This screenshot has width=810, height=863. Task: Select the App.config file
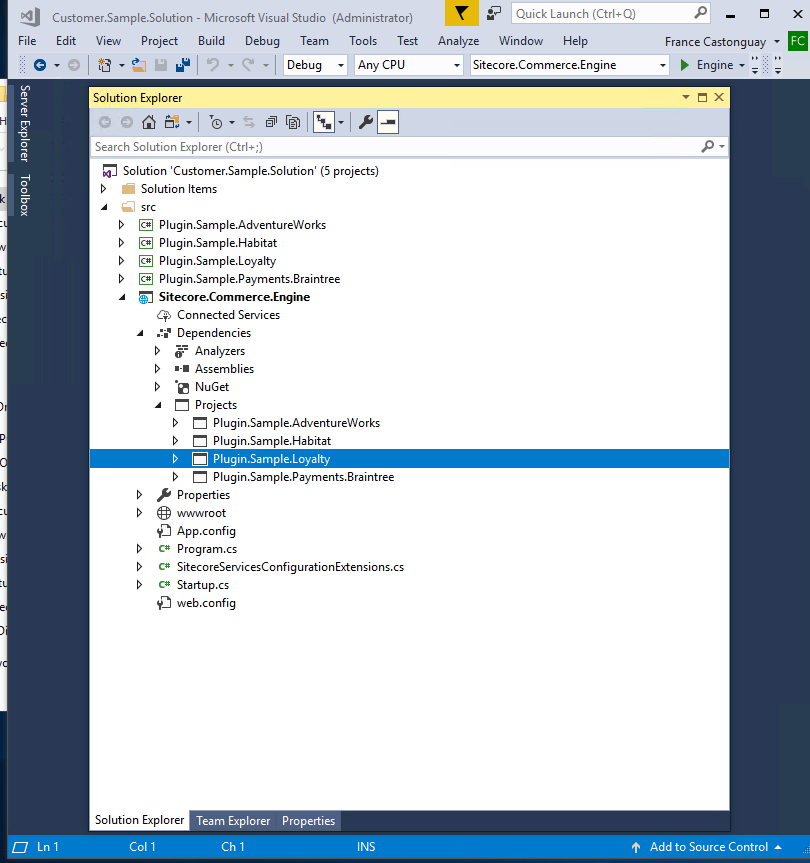pos(206,531)
